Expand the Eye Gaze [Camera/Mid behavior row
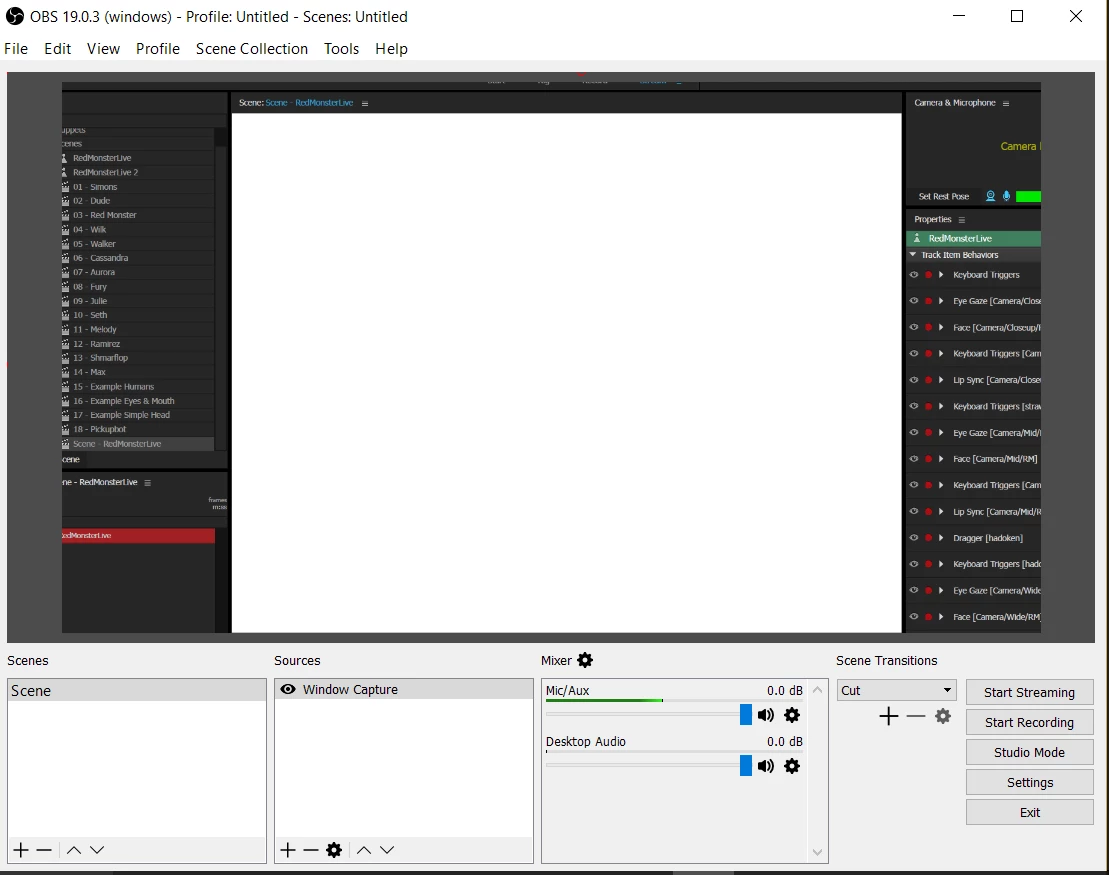 point(941,433)
